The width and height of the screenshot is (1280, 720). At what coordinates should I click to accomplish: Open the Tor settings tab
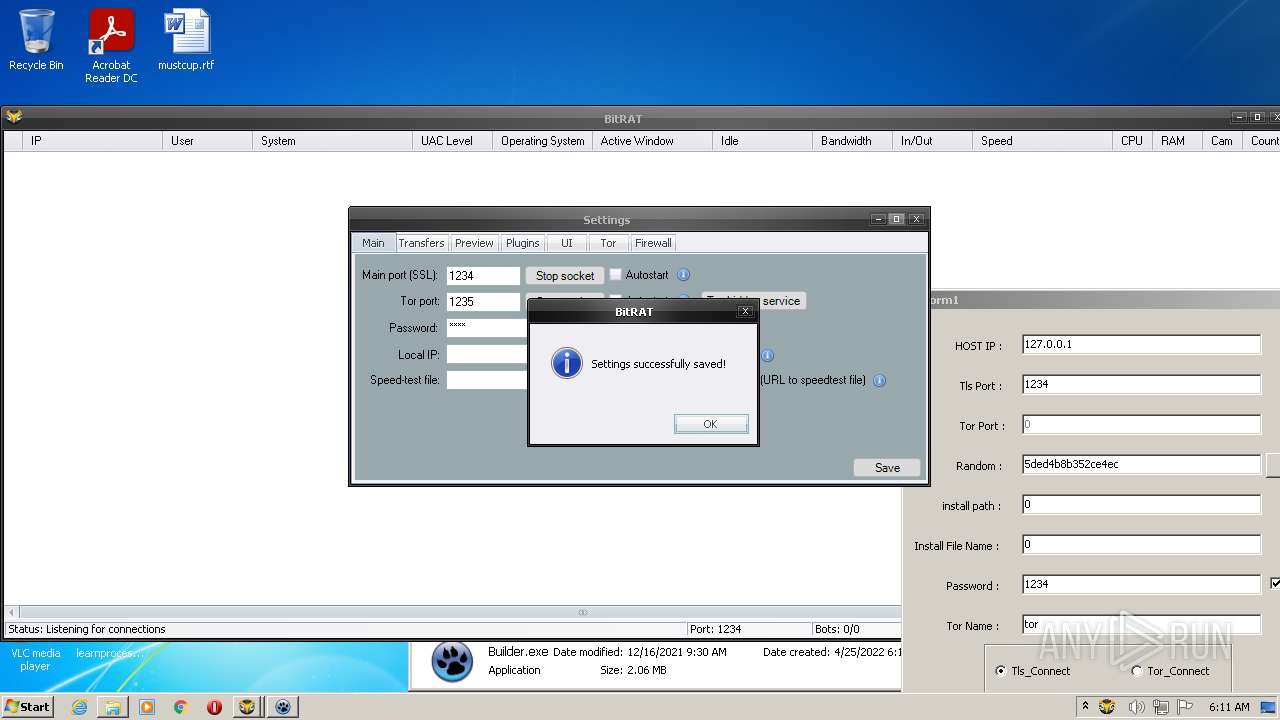(x=608, y=243)
